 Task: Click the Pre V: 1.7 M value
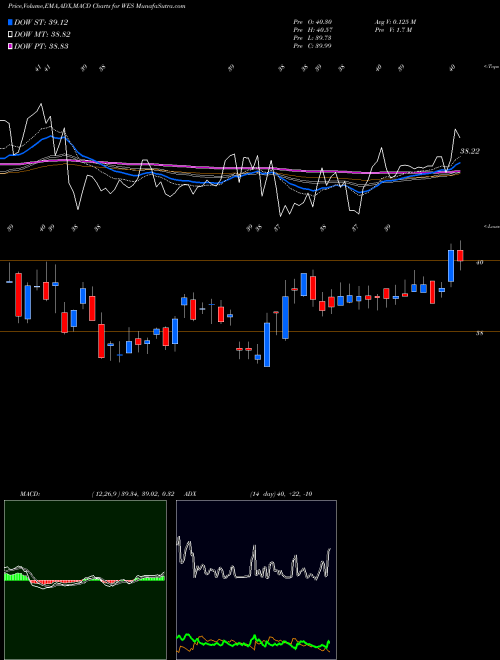click(x=393, y=30)
